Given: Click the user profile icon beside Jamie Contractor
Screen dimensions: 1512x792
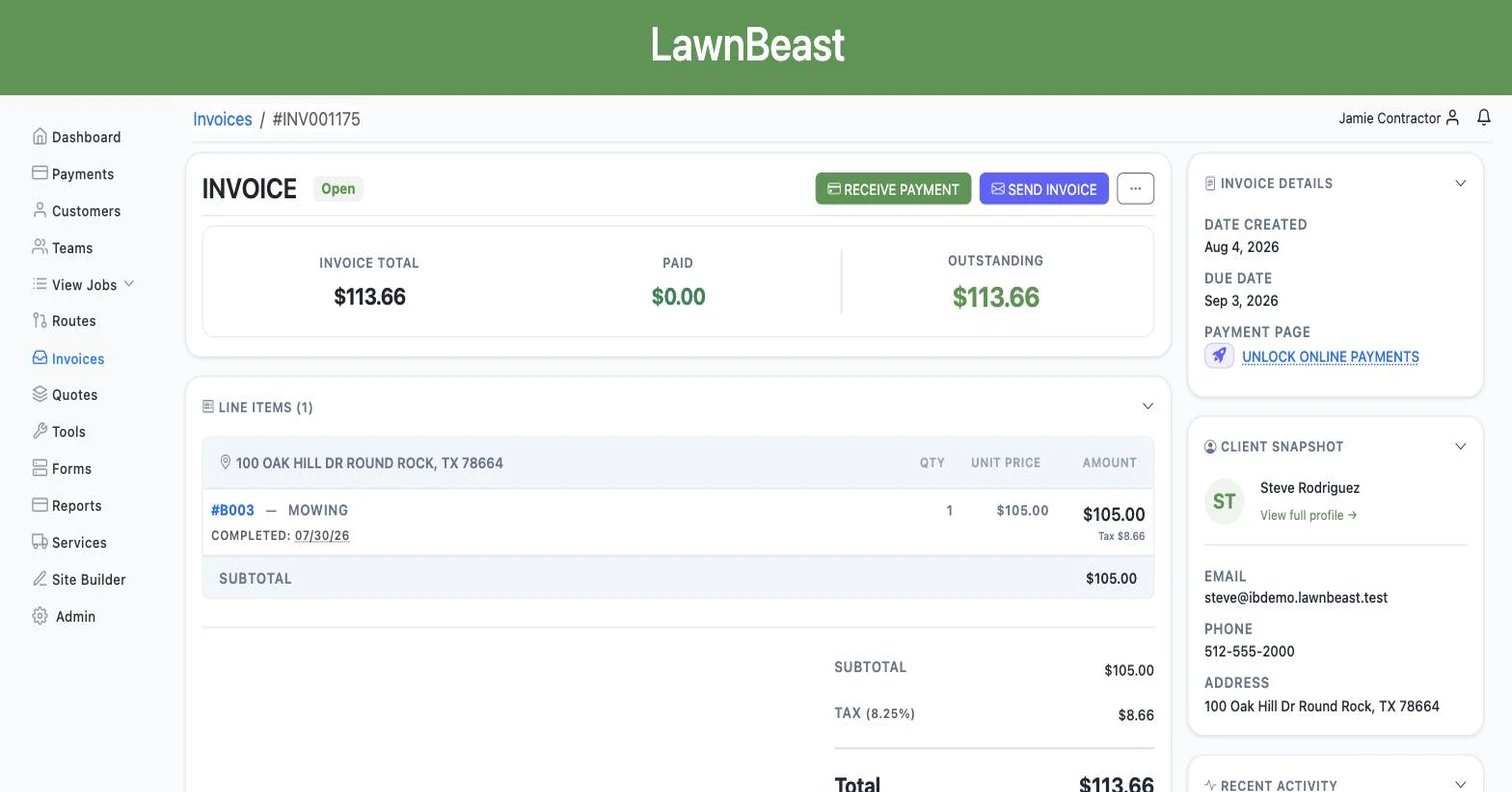Looking at the screenshot, I should [x=1453, y=118].
